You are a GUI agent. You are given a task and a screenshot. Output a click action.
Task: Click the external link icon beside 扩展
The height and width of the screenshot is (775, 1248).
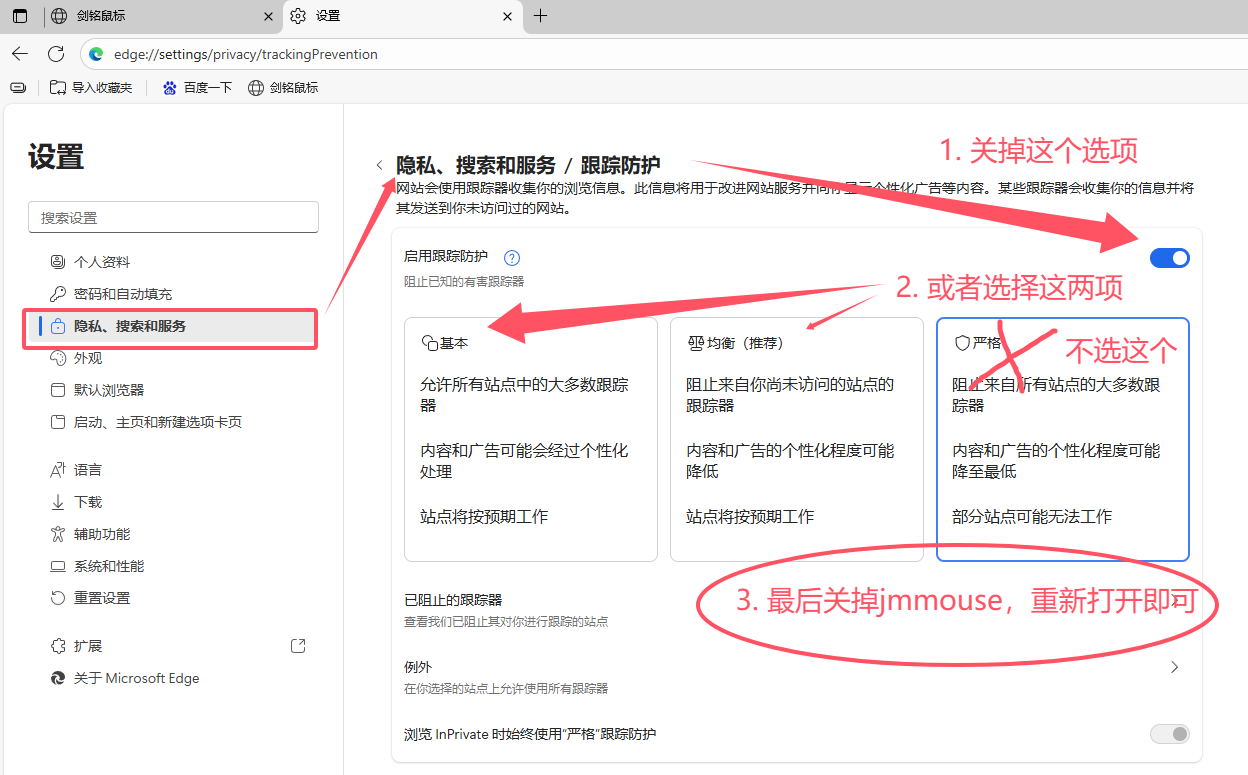click(x=298, y=646)
